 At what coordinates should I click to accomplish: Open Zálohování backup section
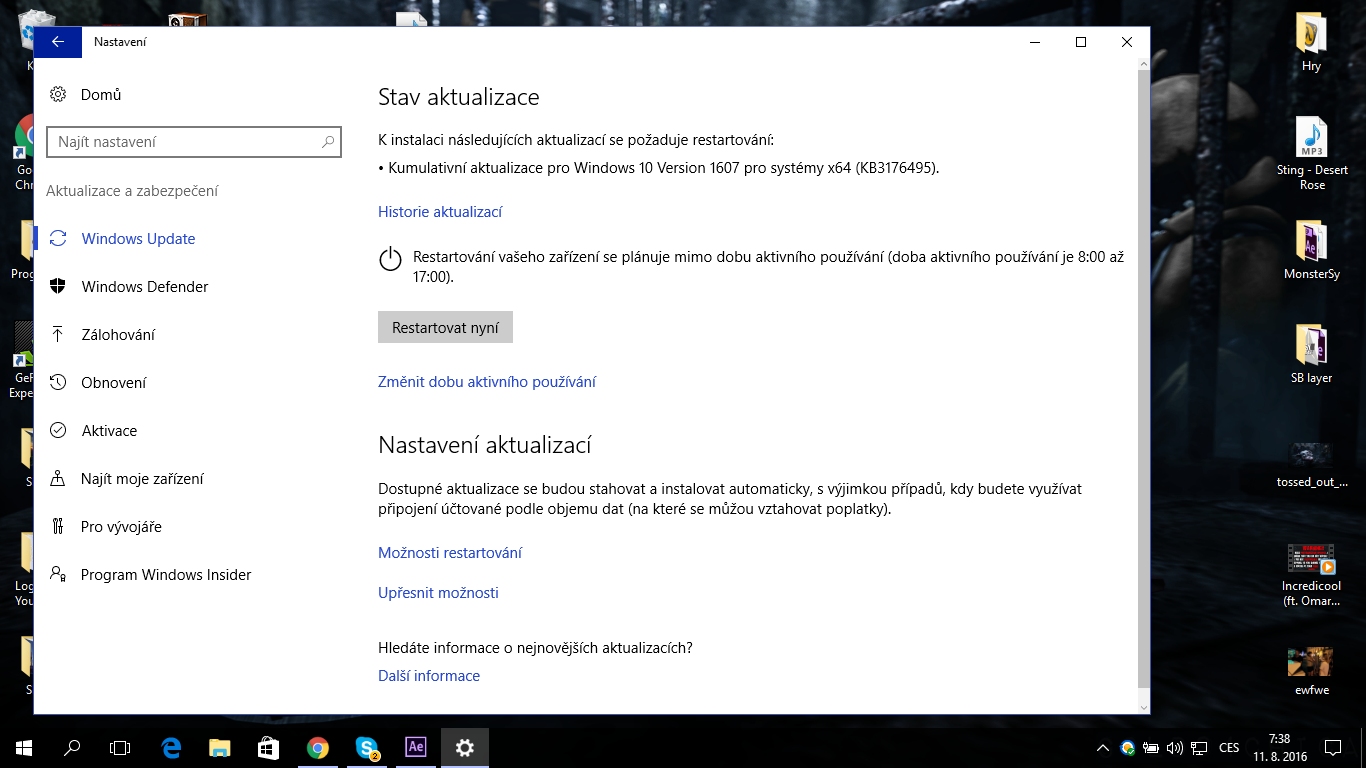point(118,335)
